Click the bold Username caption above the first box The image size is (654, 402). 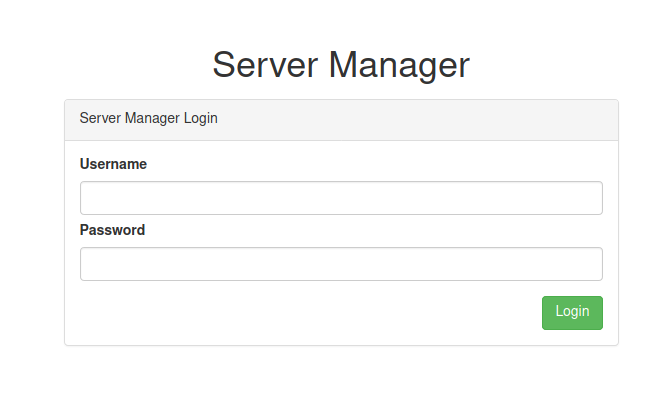pos(113,164)
